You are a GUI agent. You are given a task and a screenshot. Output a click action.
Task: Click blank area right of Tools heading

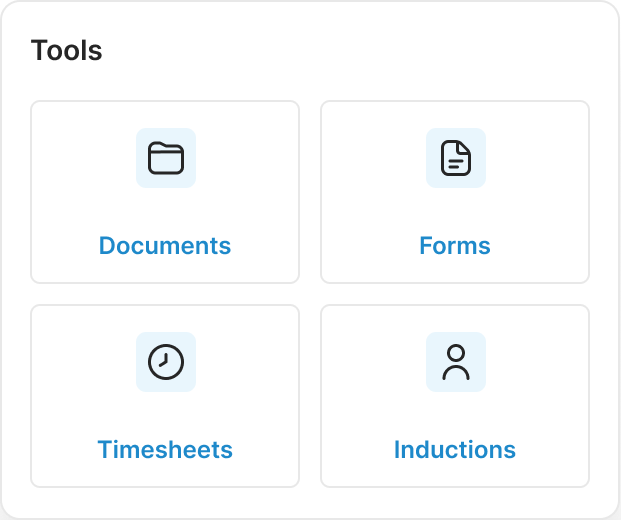[350, 51]
